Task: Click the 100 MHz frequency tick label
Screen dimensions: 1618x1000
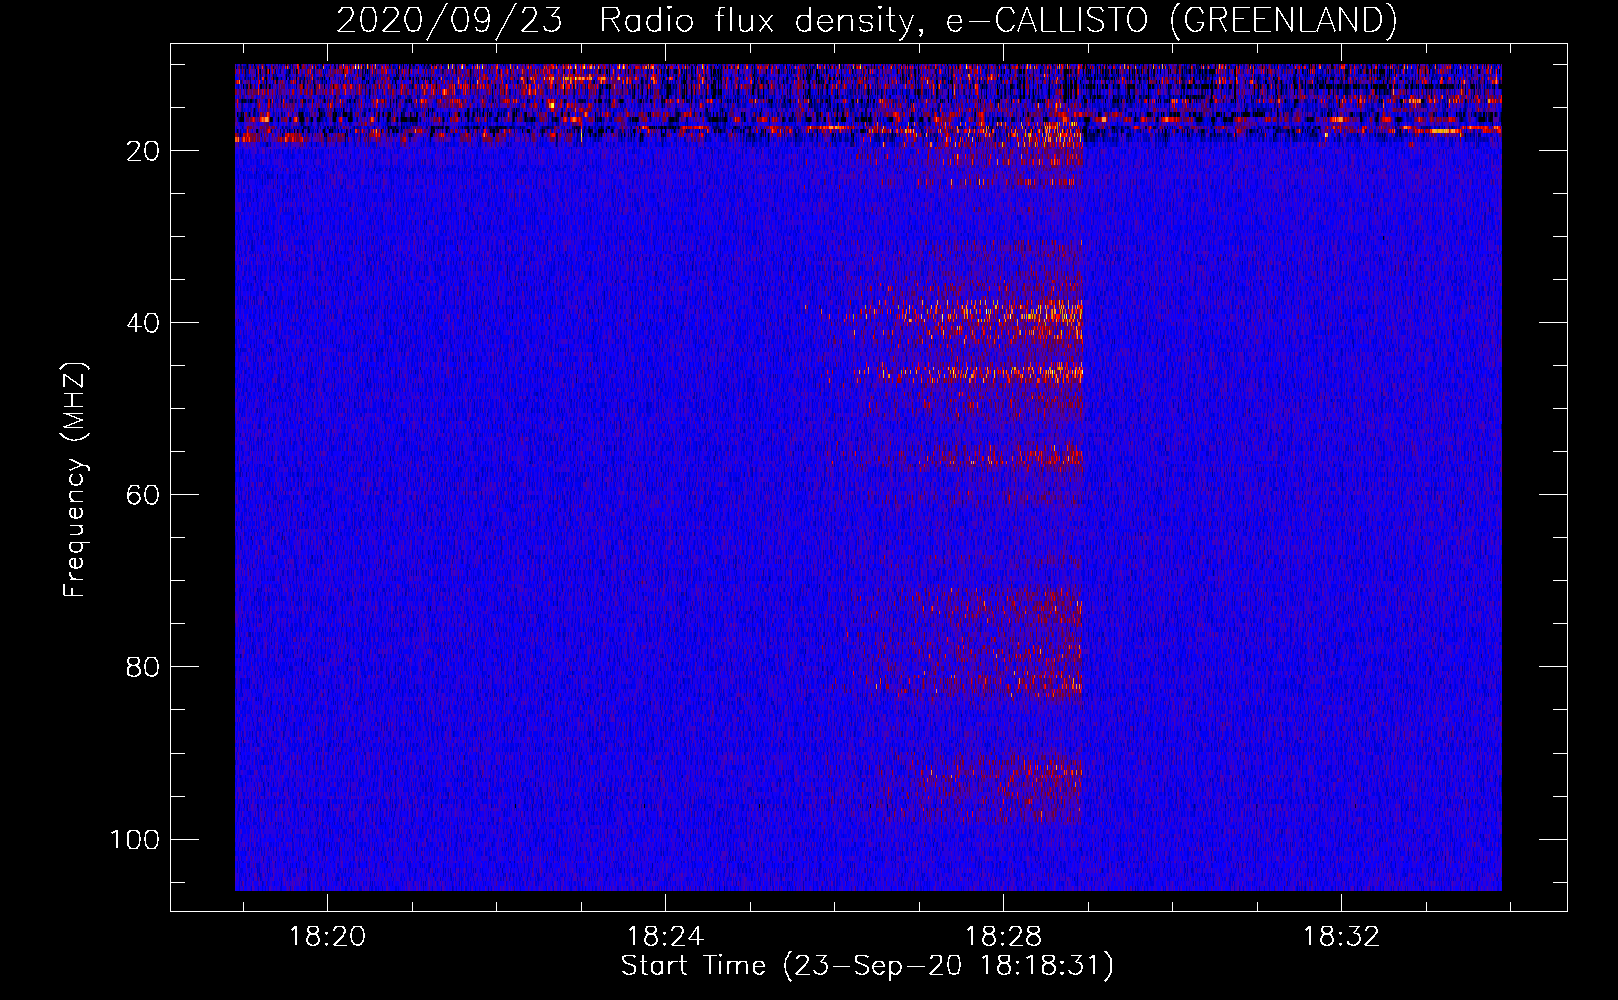Action: point(135,839)
